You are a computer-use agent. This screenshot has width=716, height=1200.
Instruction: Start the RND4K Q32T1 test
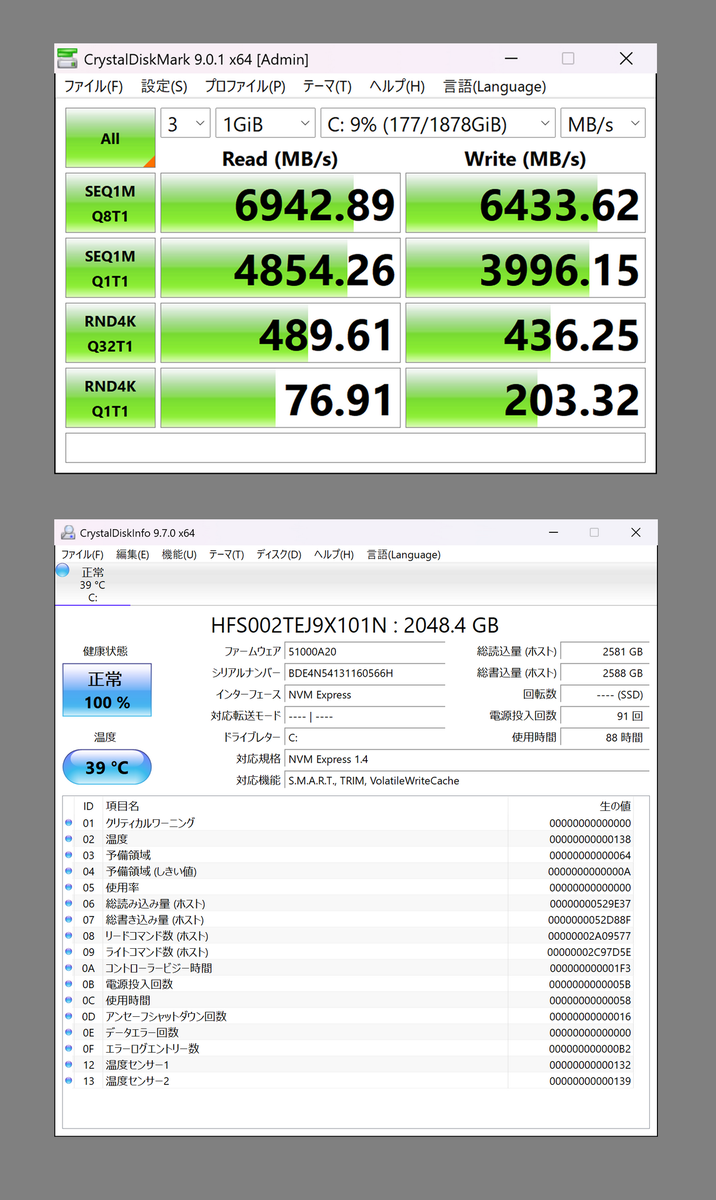point(110,333)
